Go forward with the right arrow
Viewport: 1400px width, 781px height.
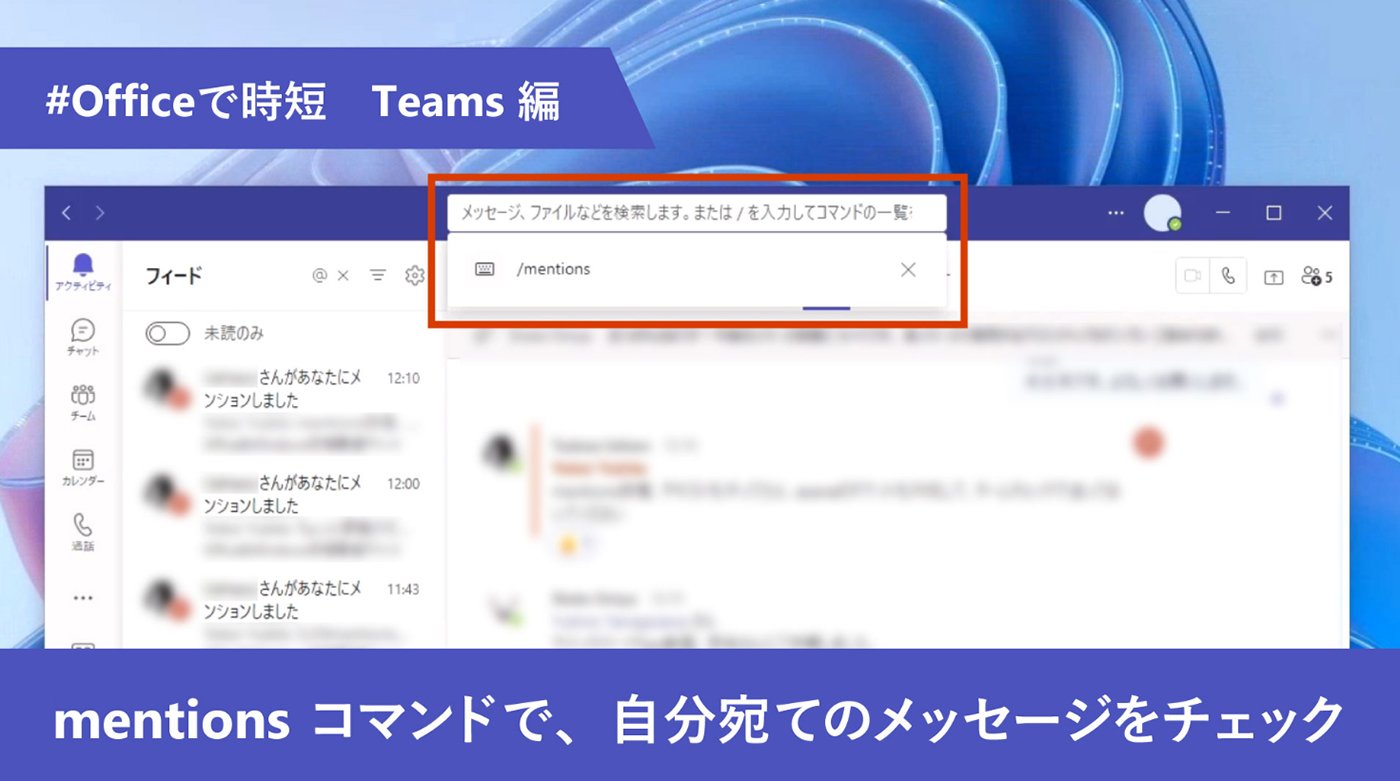[x=100, y=213]
